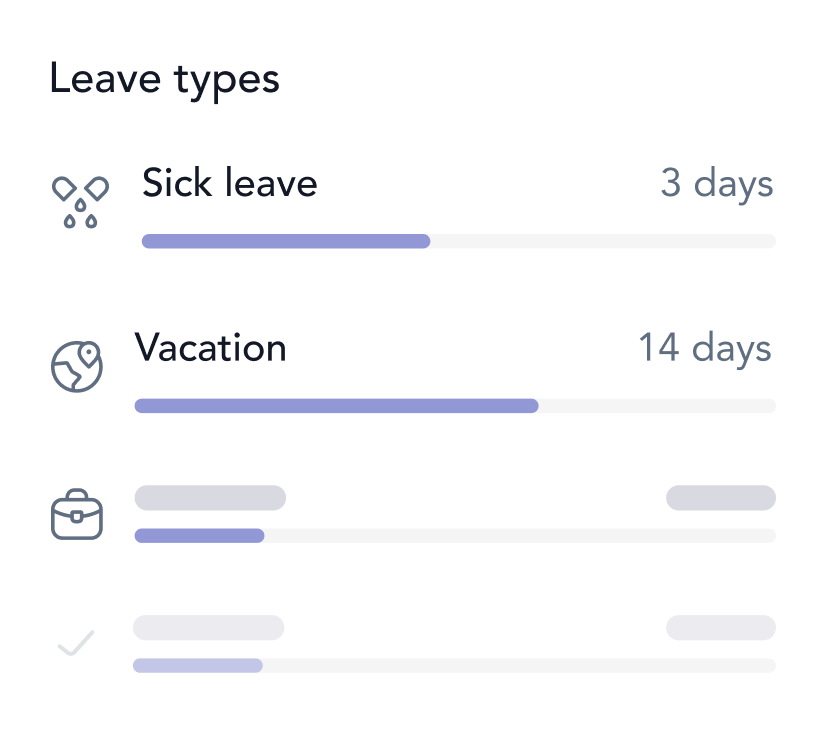
Task: Click unfilled part of Sick leave bar
Action: [603, 241]
